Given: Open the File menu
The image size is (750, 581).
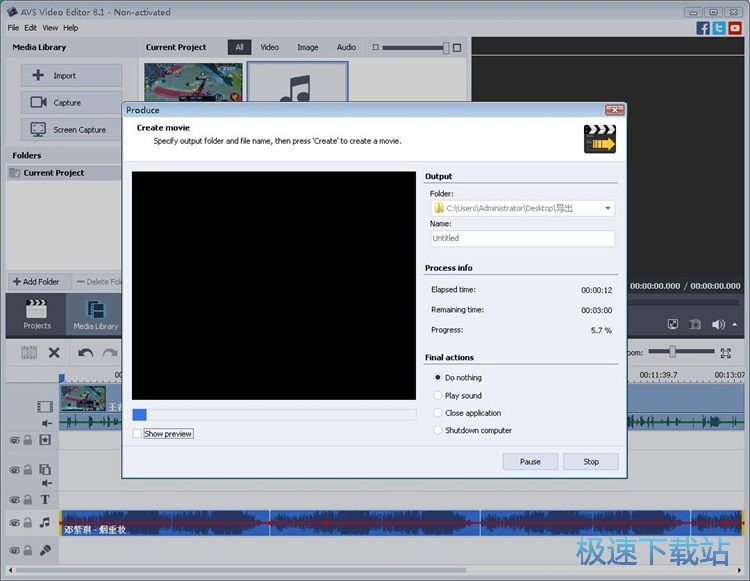Looking at the screenshot, I should [x=13, y=28].
